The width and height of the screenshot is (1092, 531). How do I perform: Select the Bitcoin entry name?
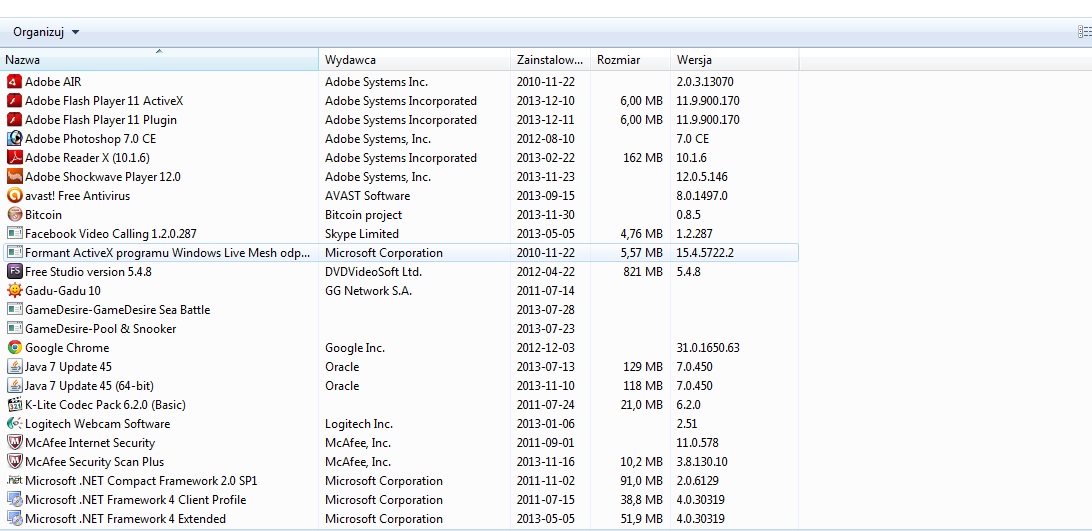click(43, 215)
